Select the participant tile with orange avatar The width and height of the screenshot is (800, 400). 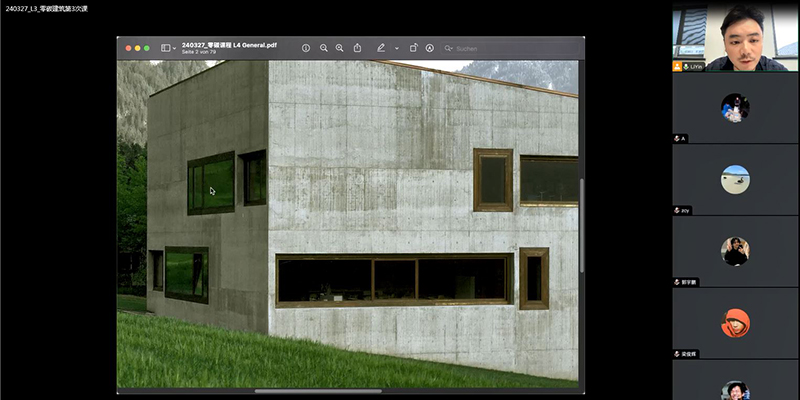click(735, 323)
